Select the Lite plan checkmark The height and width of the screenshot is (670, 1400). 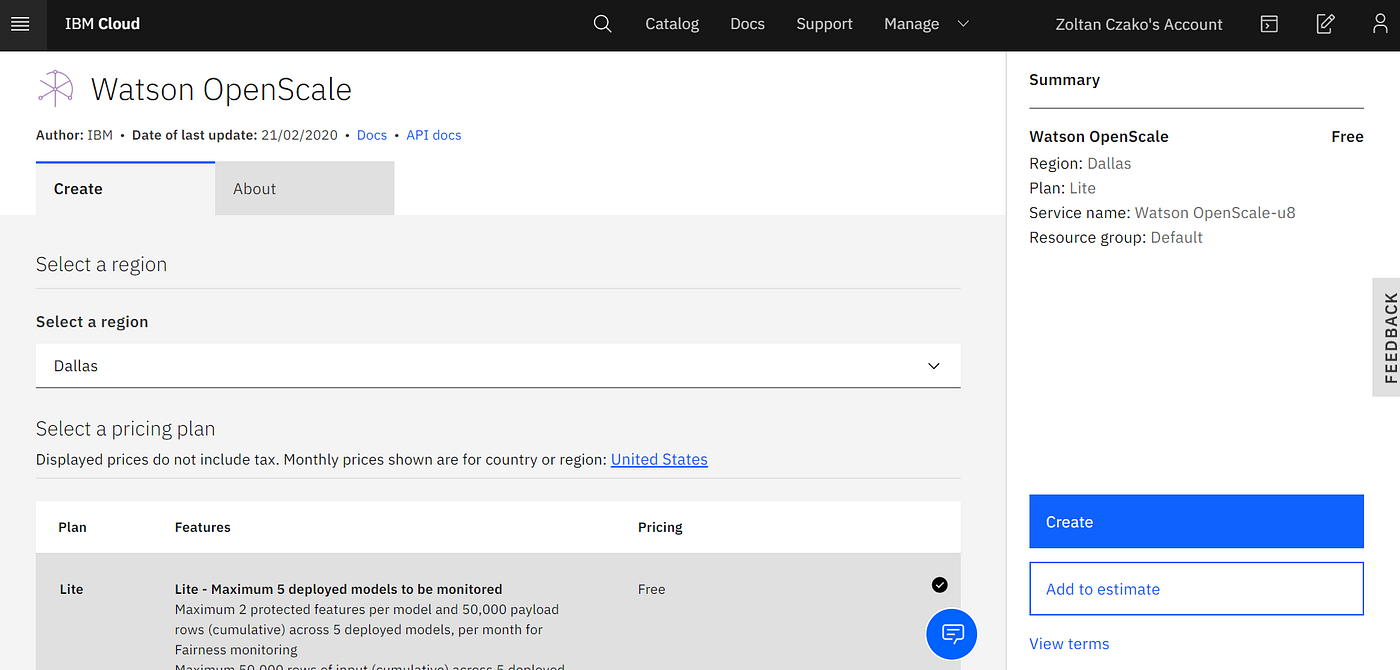pyautogui.click(x=939, y=585)
